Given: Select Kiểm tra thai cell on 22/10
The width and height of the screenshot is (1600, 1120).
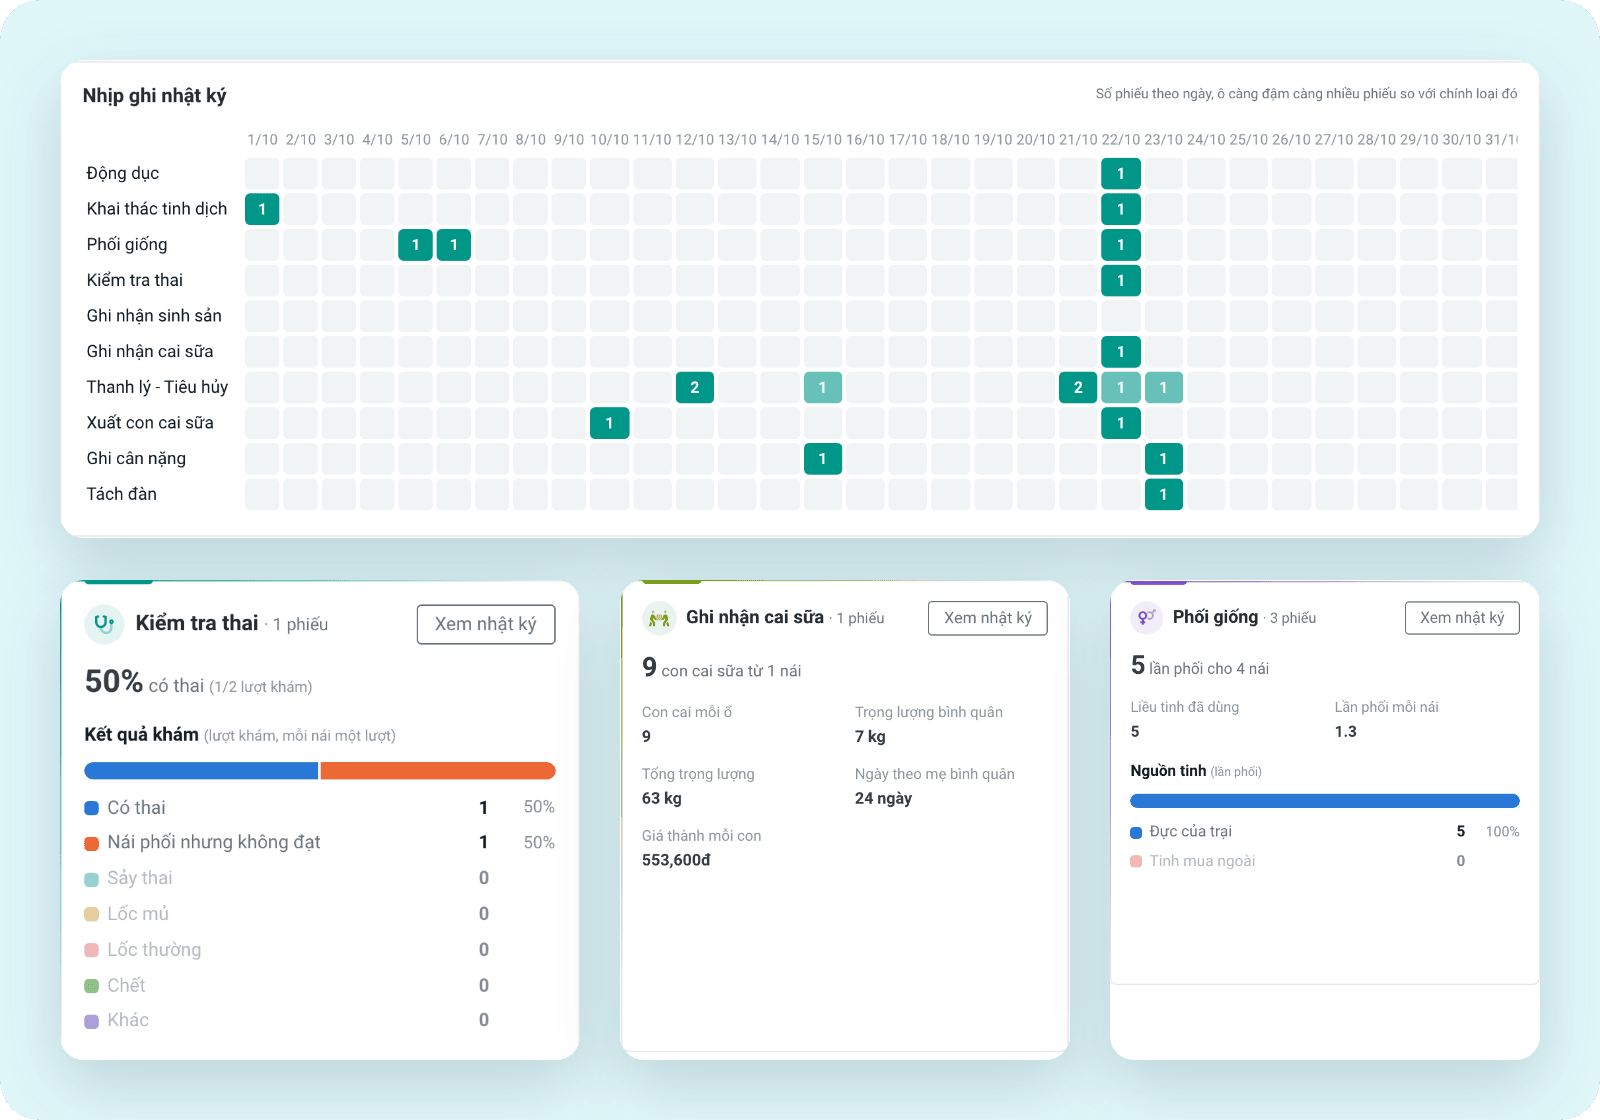Looking at the screenshot, I should pyautogui.click(x=1121, y=281).
